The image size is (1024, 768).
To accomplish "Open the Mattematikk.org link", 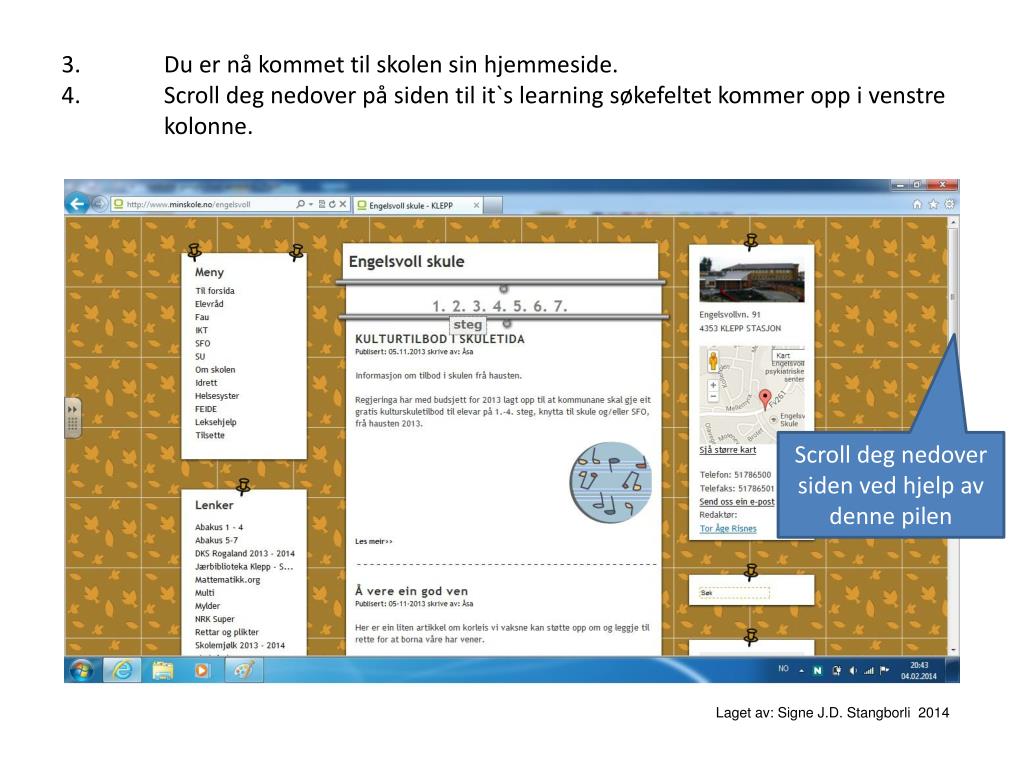I will click(x=227, y=579).
